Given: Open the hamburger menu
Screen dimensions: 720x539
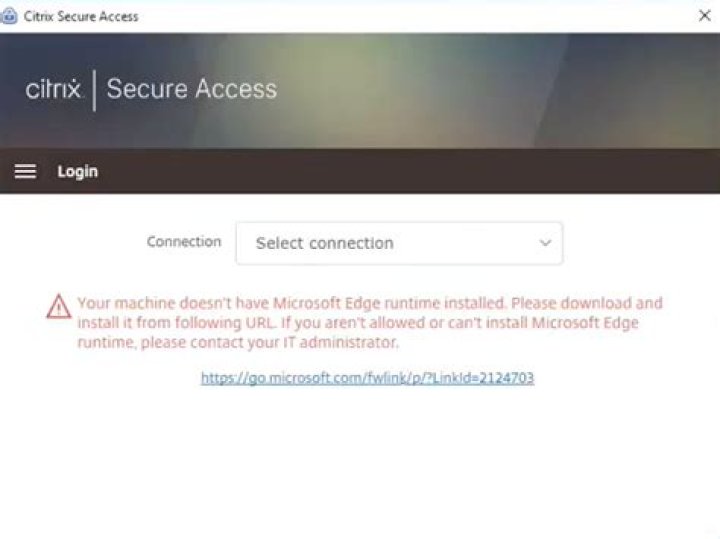Looking at the screenshot, I should [x=25, y=171].
